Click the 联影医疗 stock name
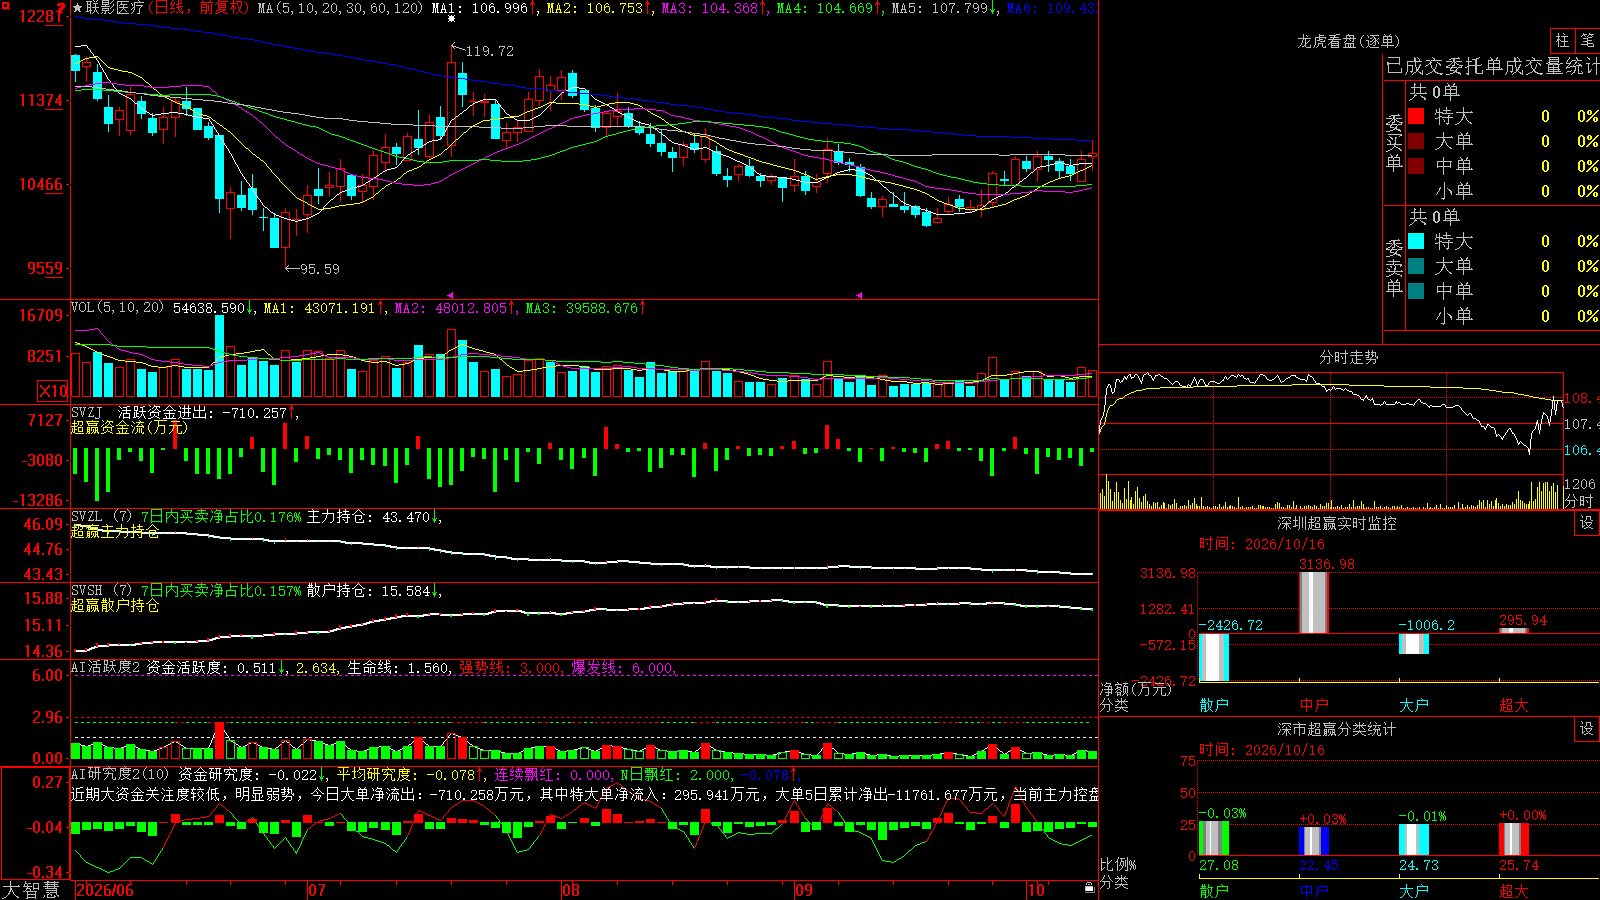 point(115,8)
